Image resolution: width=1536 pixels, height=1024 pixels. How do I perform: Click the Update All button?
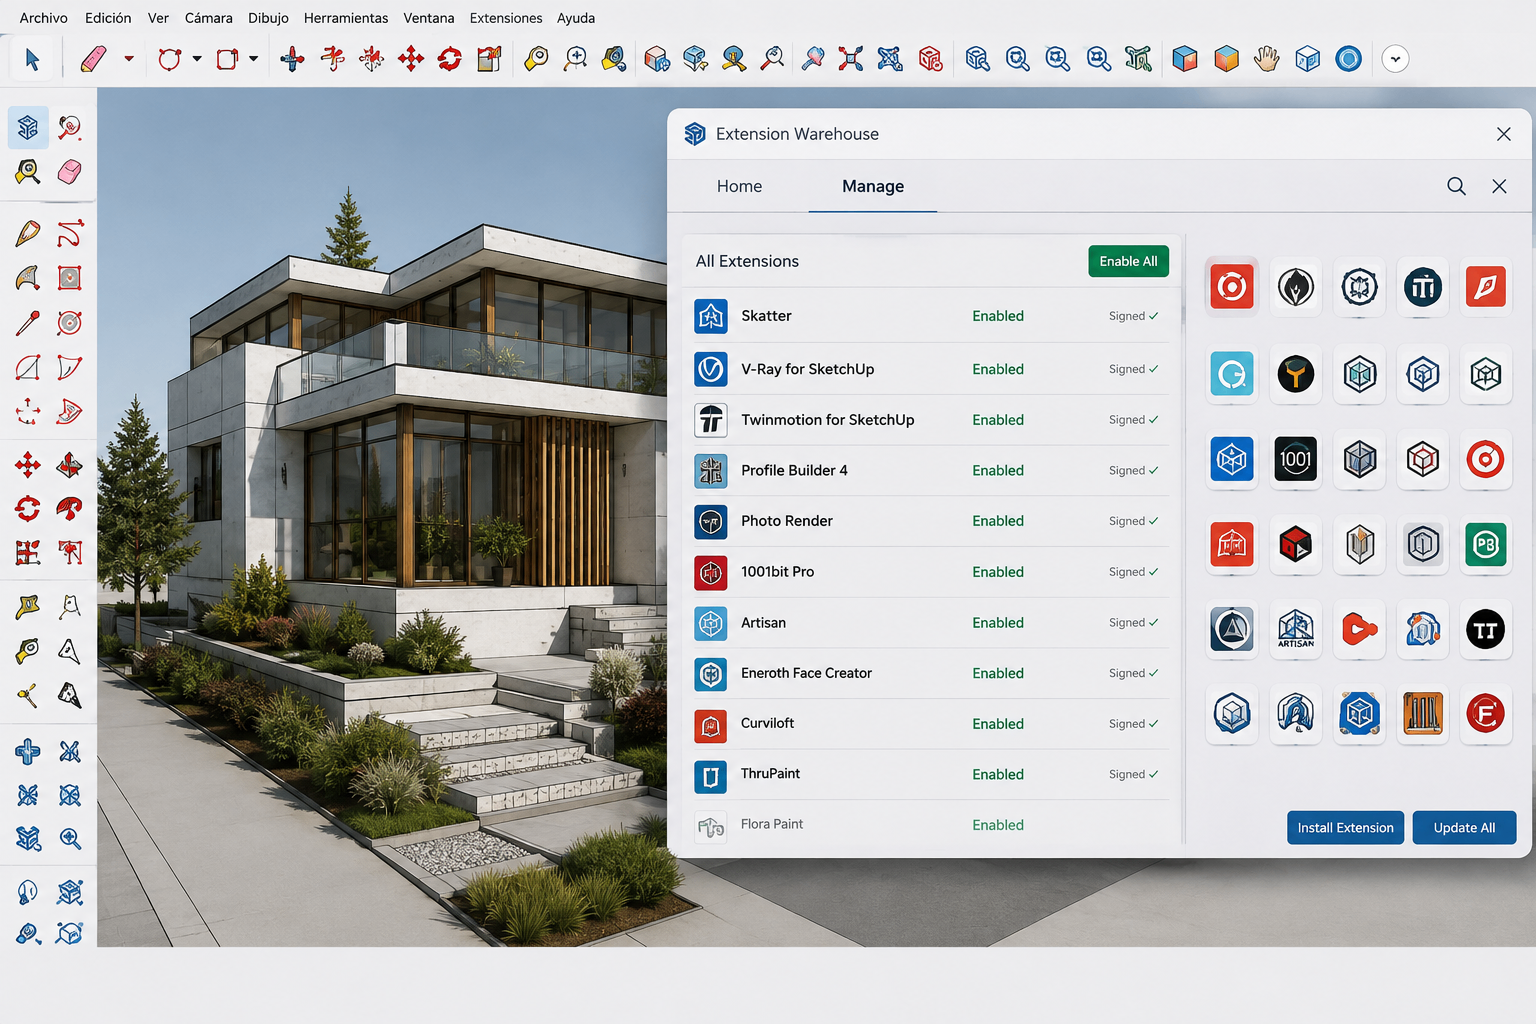coord(1464,828)
